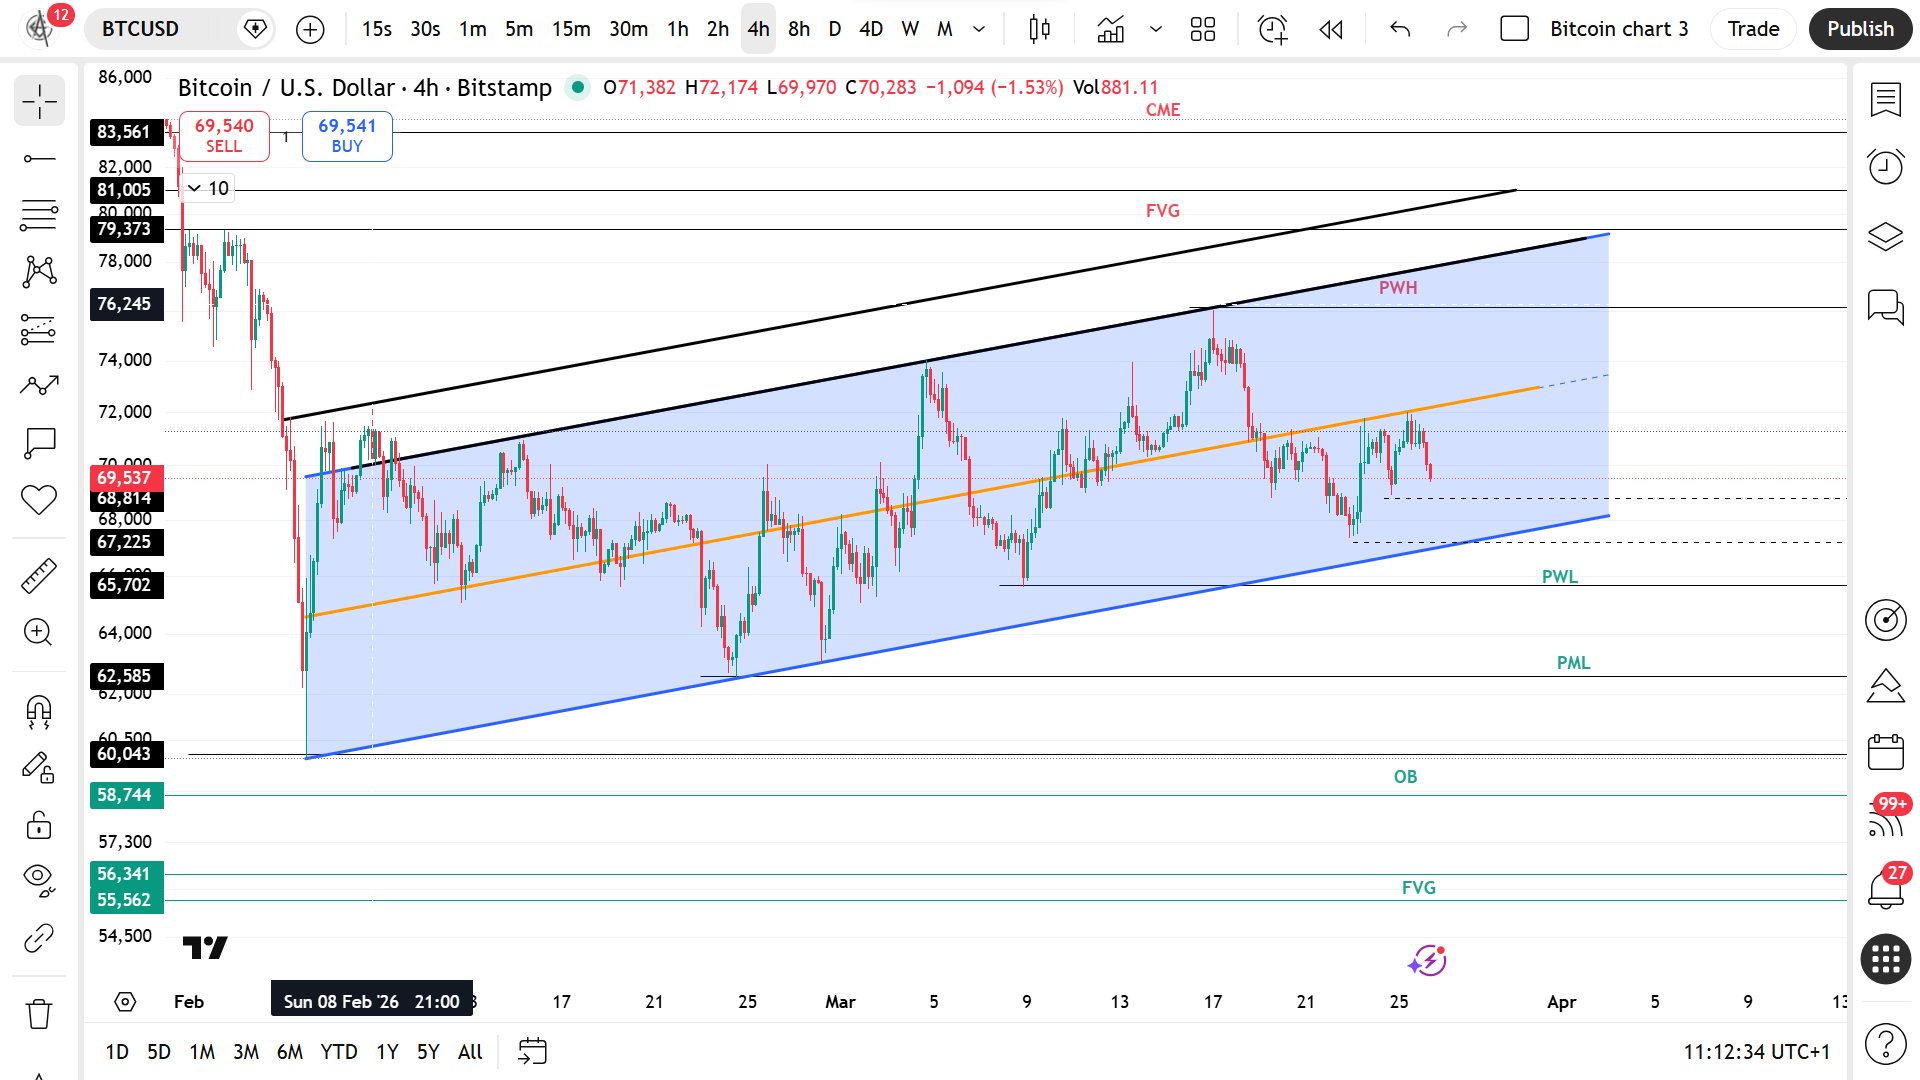Image resolution: width=1920 pixels, height=1080 pixels.
Task: Select the YTD date range
Action: click(x=338, y=1051)
